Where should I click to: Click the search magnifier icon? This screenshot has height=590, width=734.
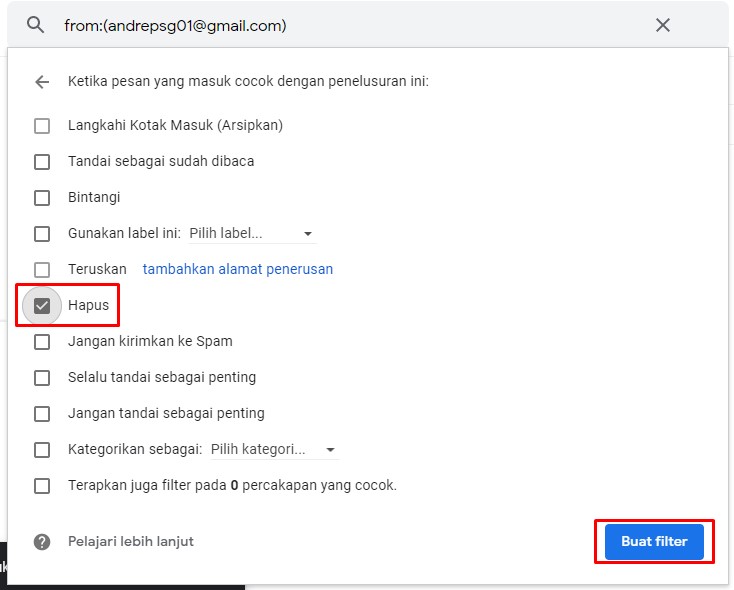coord(36,25)
